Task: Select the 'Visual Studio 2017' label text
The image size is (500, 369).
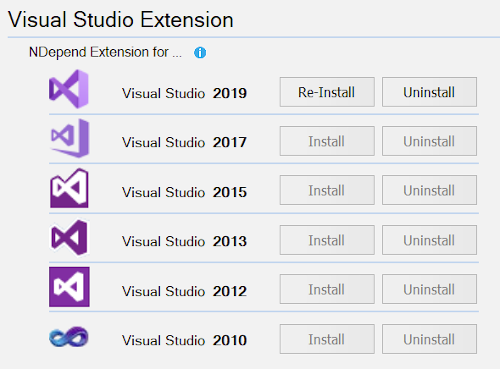Action: coord(184,142)
